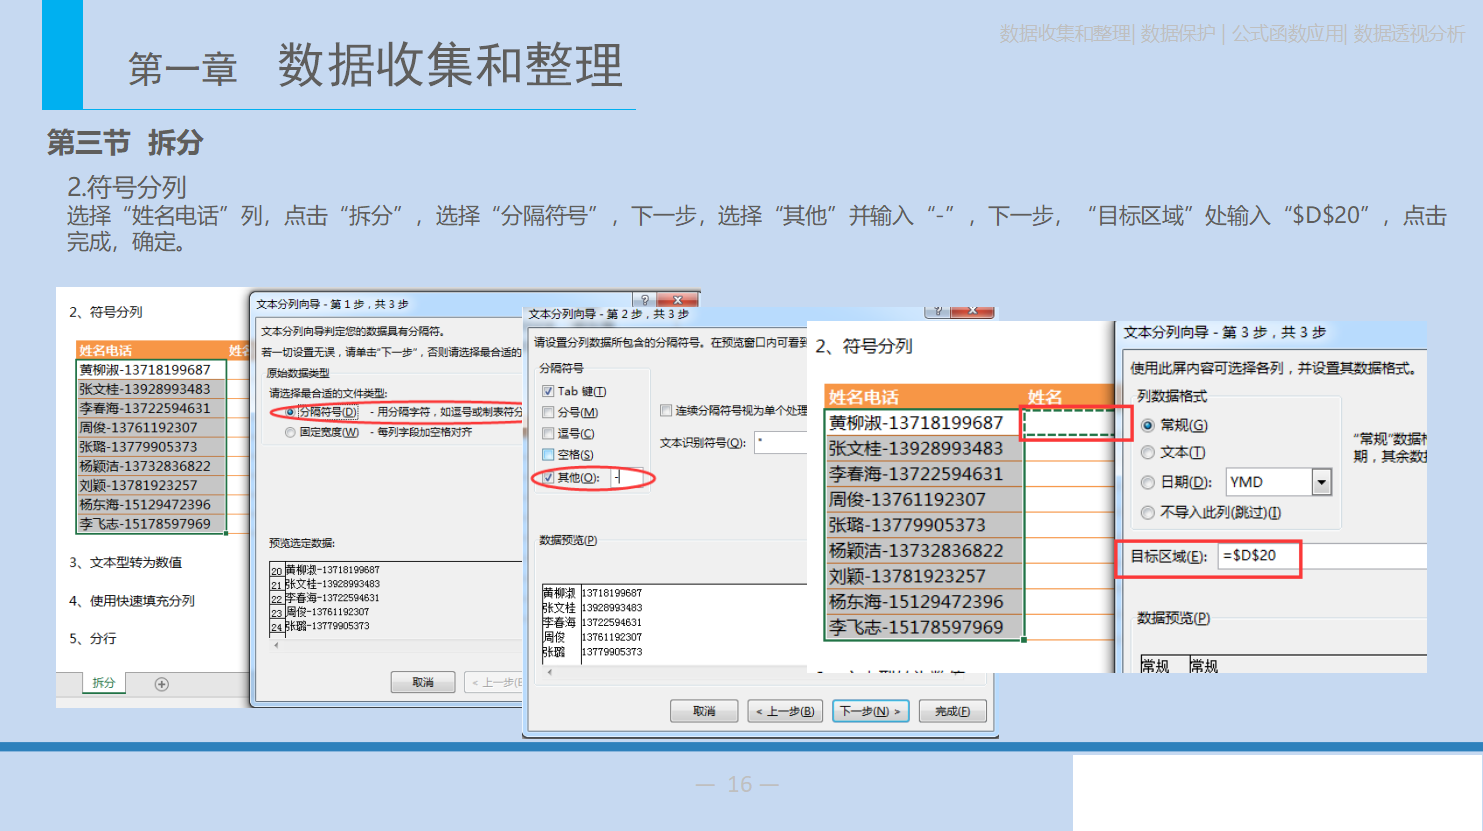Select the 文本(T) column format radio

pos(1148,452)
